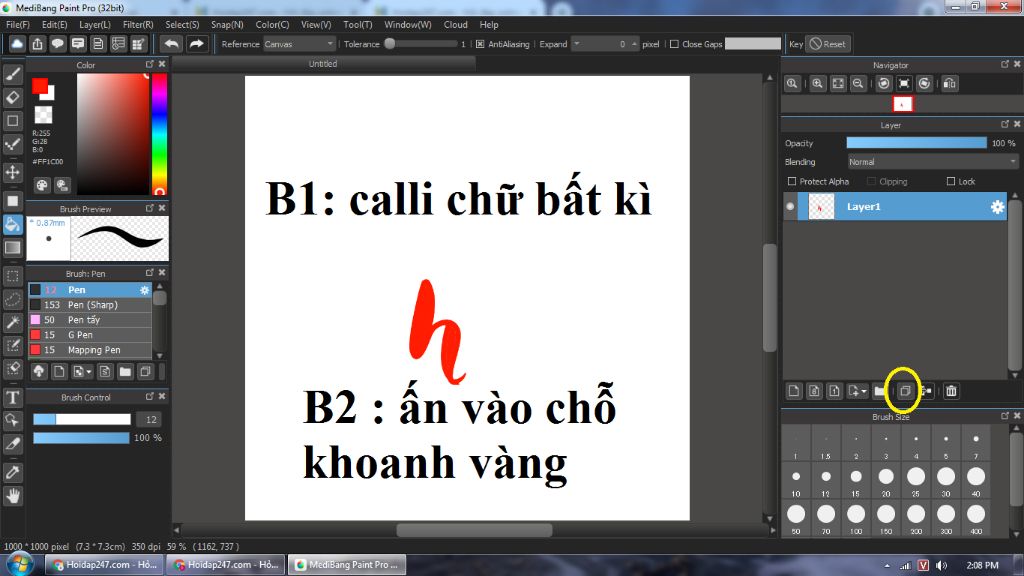Delete layer with trash icon
The height and width of the screenshot is (576, 1024).
coord(951,391)
